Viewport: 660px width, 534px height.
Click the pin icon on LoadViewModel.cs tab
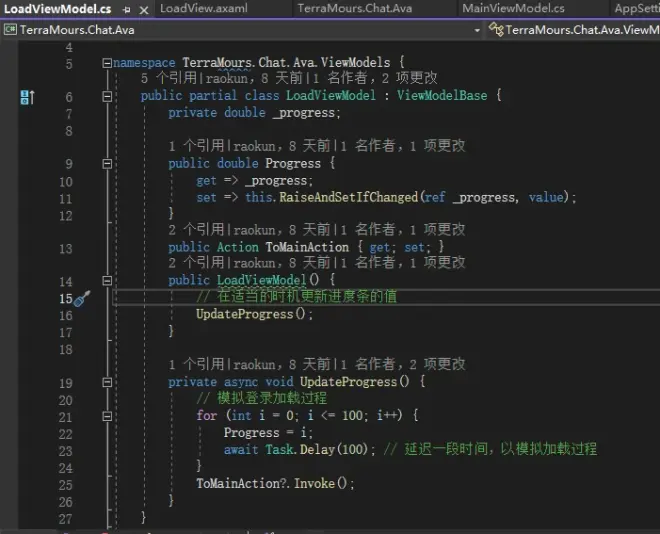[126, 9]
